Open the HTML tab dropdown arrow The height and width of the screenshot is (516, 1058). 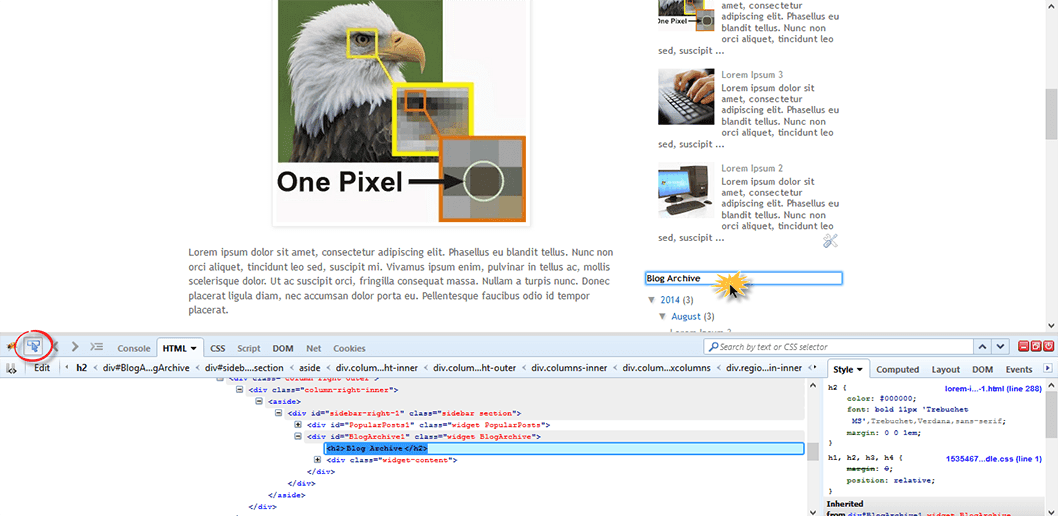coord(194,349)
